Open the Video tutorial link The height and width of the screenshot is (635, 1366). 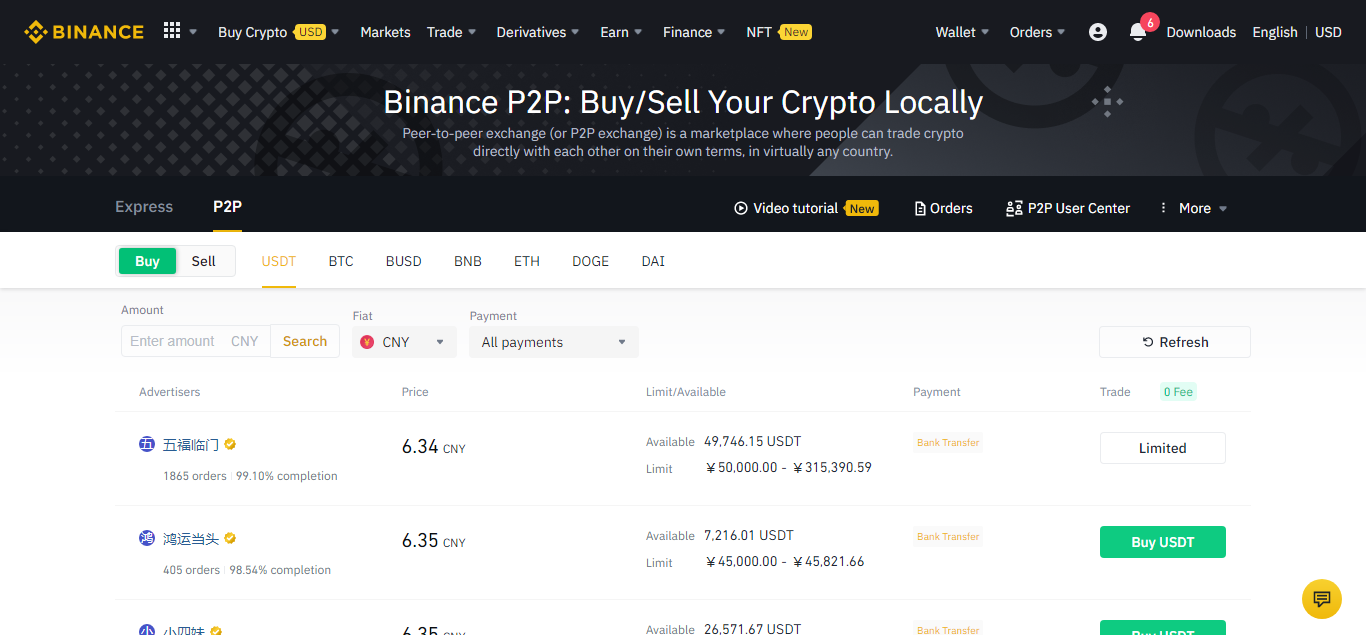tap(806, 208)
